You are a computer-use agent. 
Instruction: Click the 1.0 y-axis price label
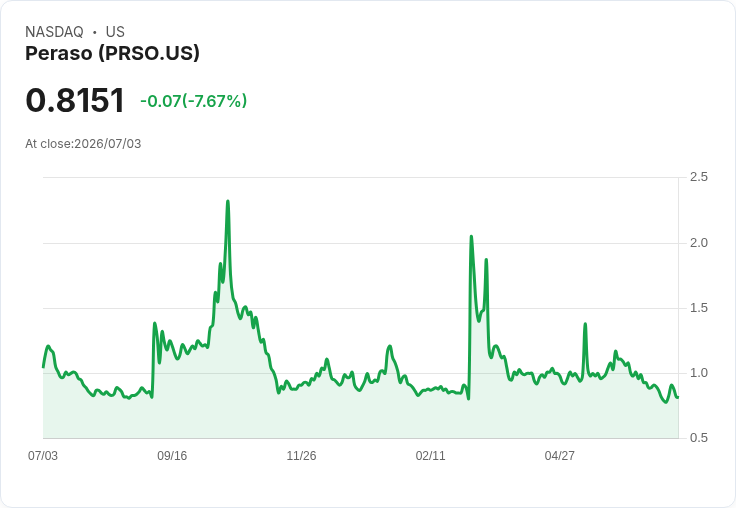[698, 373]
